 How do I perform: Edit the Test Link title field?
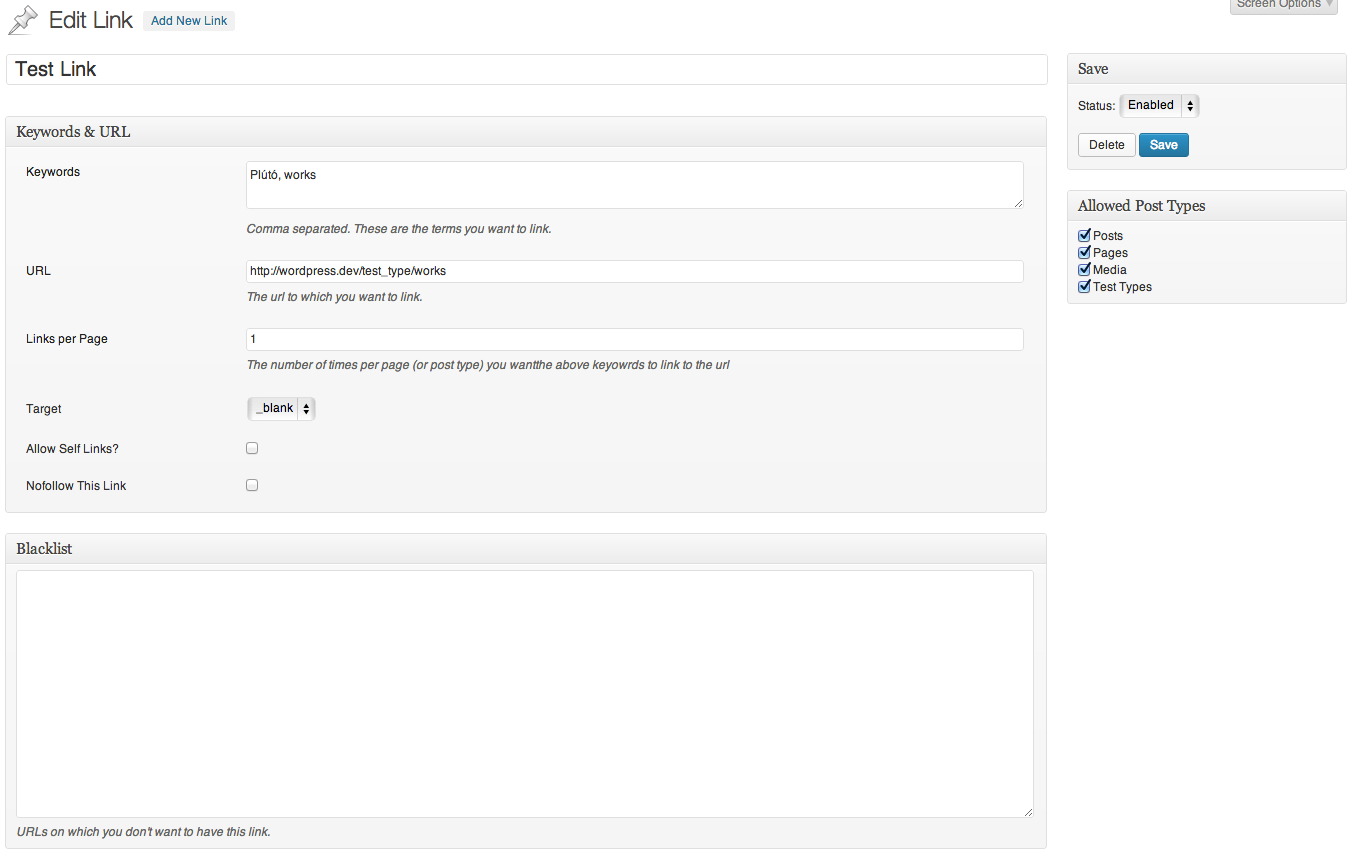(526, 70)
